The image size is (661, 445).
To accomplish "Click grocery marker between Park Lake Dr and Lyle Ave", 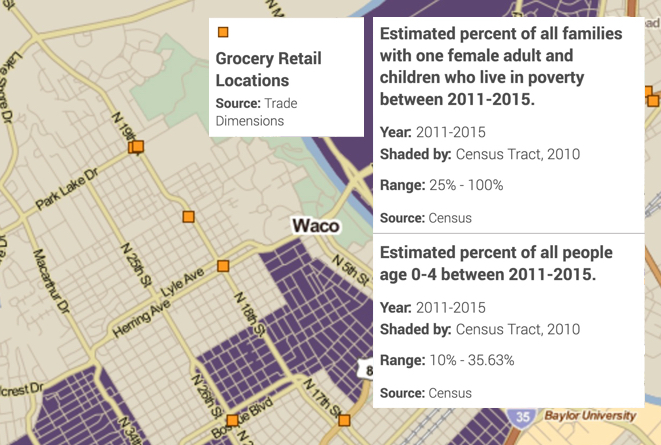I will point(188,217).
